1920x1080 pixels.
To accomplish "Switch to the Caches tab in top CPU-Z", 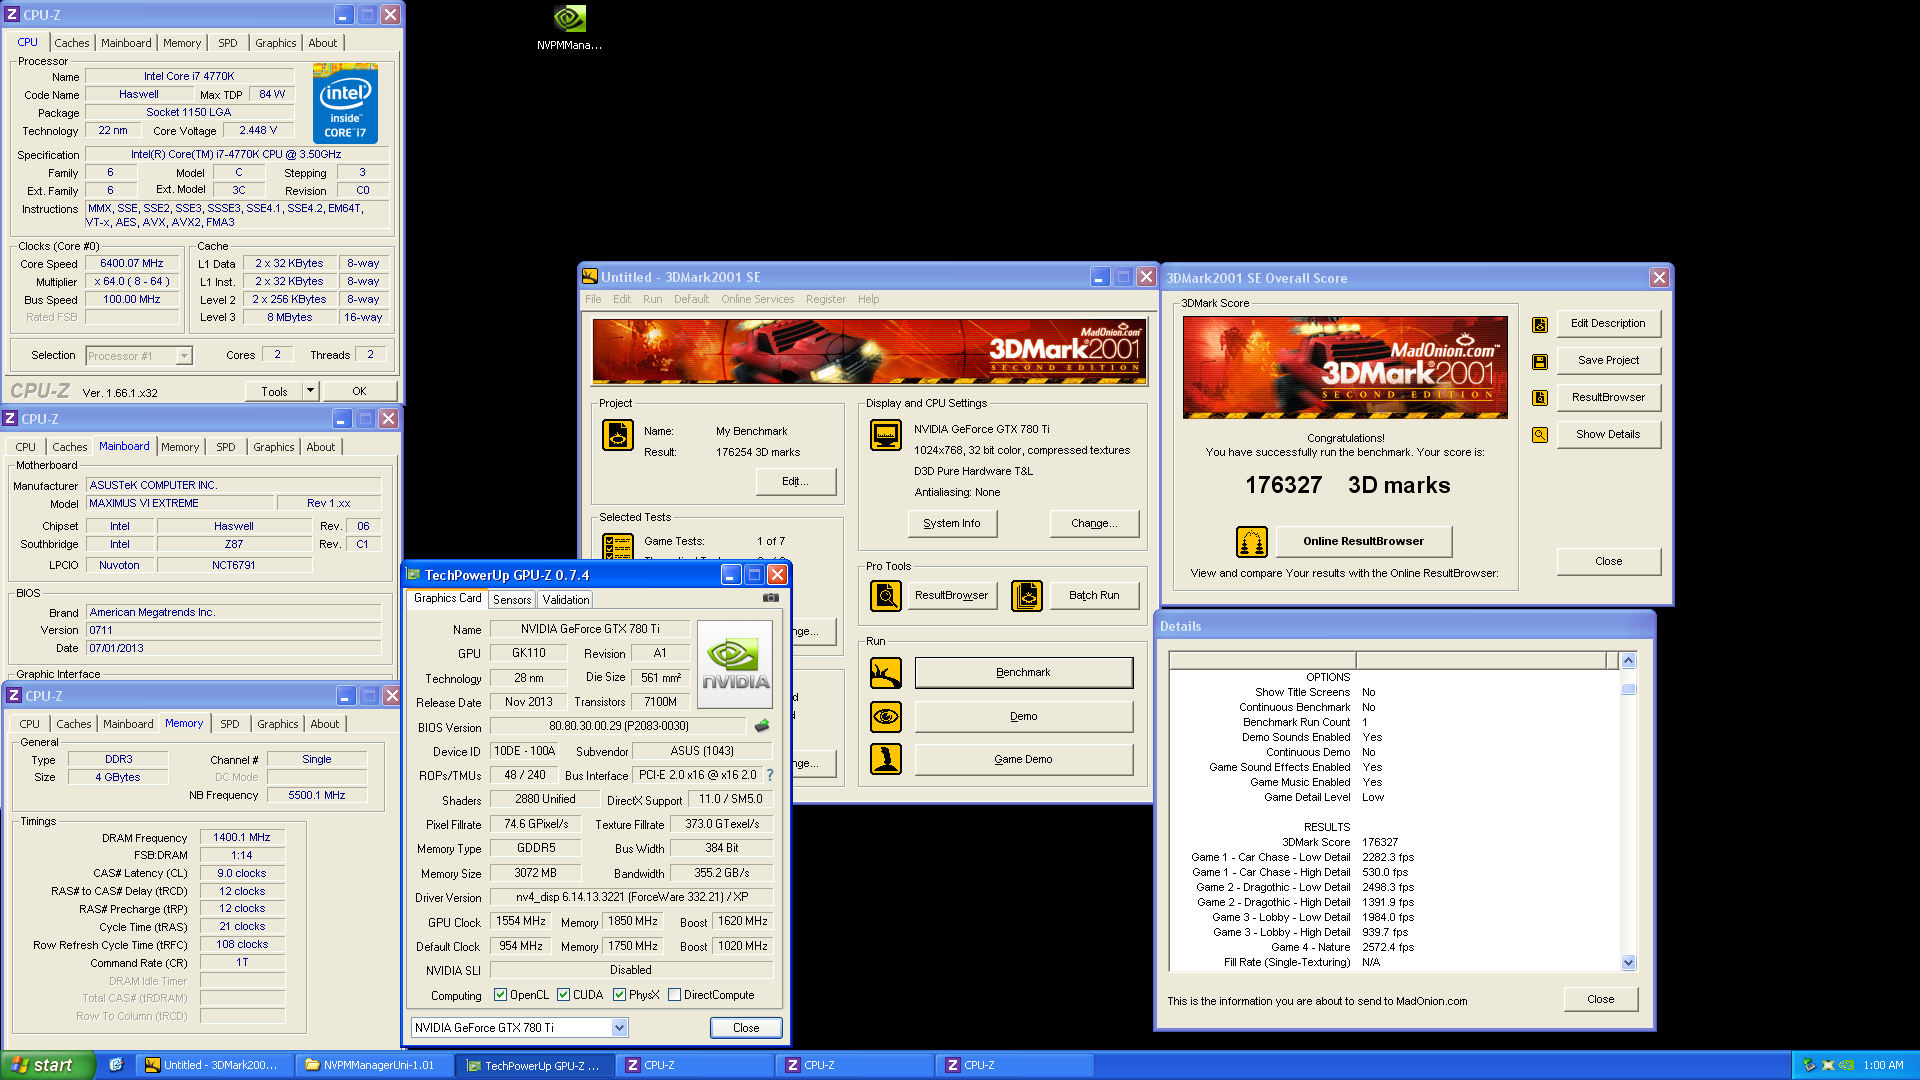I will point(71,43).
